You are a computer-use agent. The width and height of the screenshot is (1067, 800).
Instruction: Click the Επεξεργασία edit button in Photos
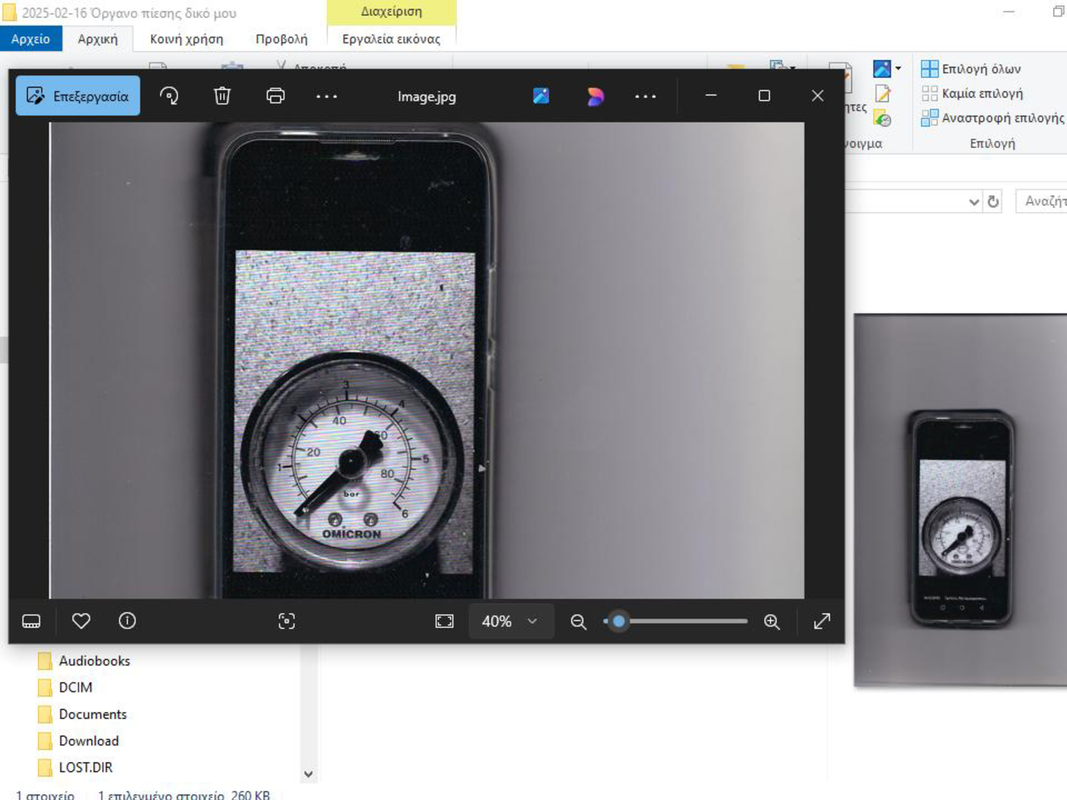click(78, 96)
